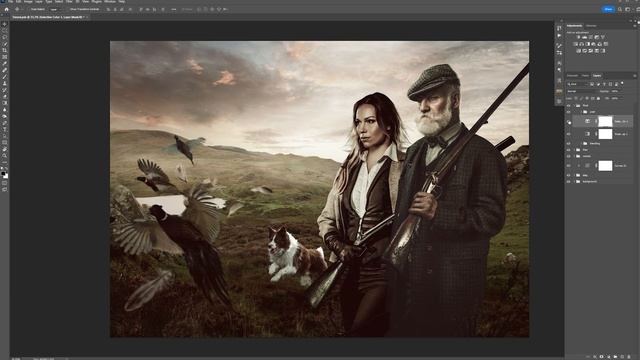This screenshot has width=640, height=360.
Task: Toggle Show Transform Controls checkbox
Action: click(x=68, y=9)
